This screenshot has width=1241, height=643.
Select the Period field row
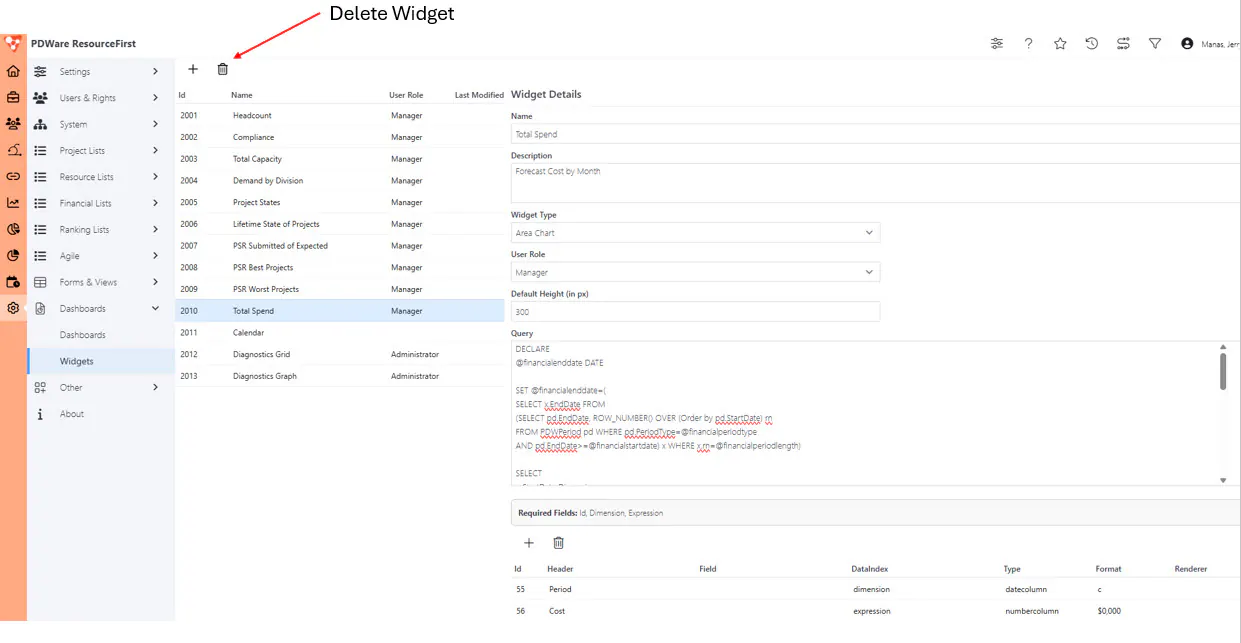876,589
